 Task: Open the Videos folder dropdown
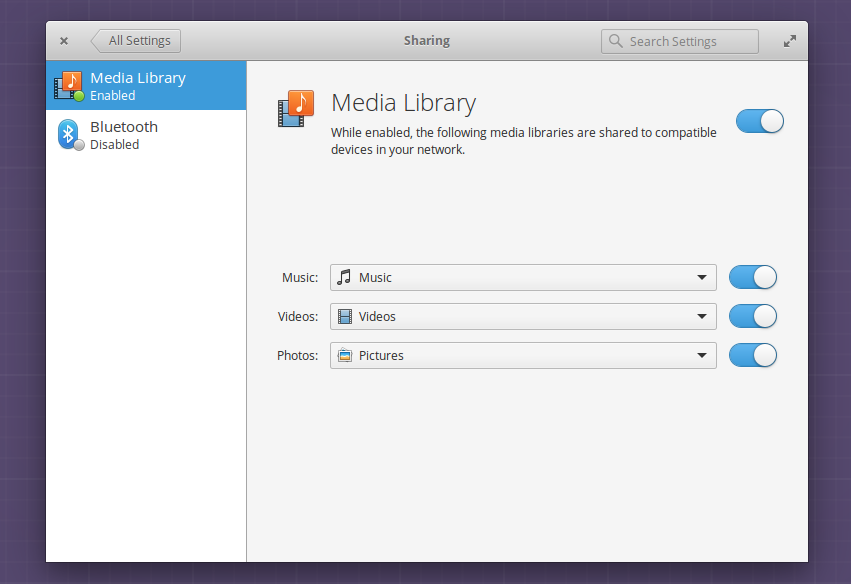(x=523, y=316)
